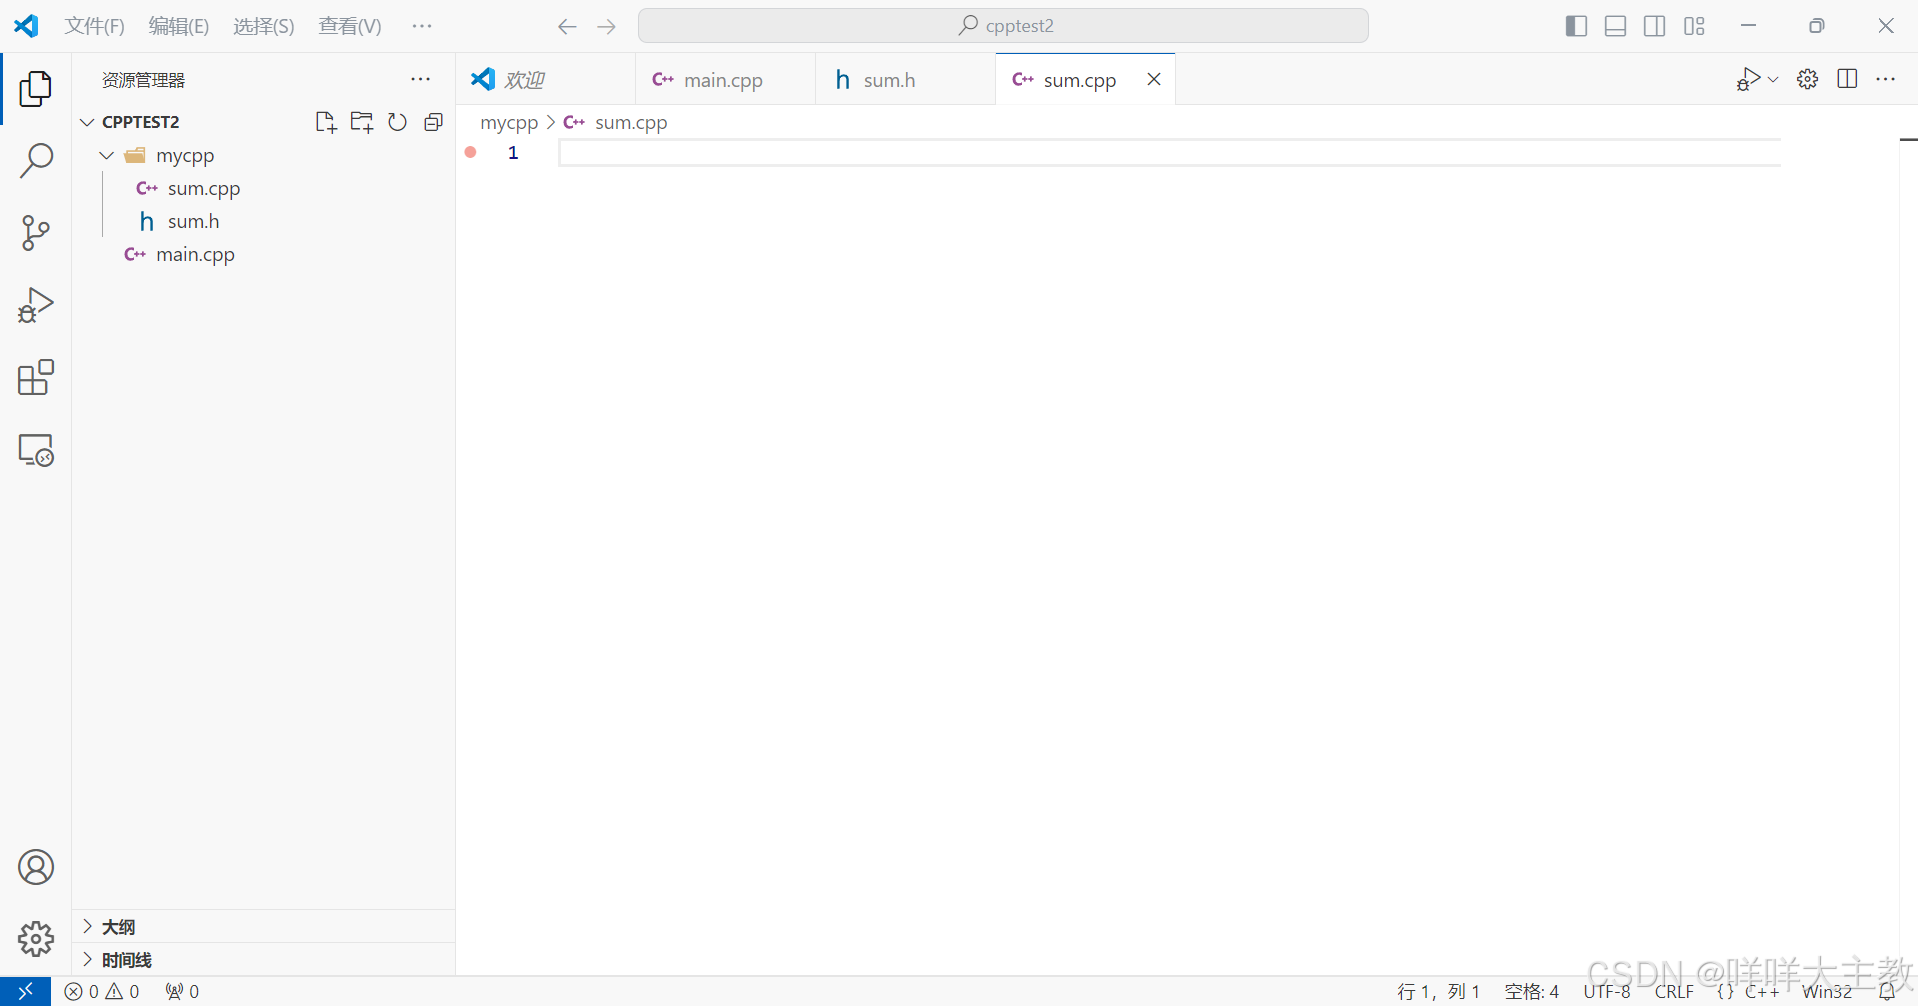
Task: Open notifications bell in status bar
Action: click(x=1888, y=991)
